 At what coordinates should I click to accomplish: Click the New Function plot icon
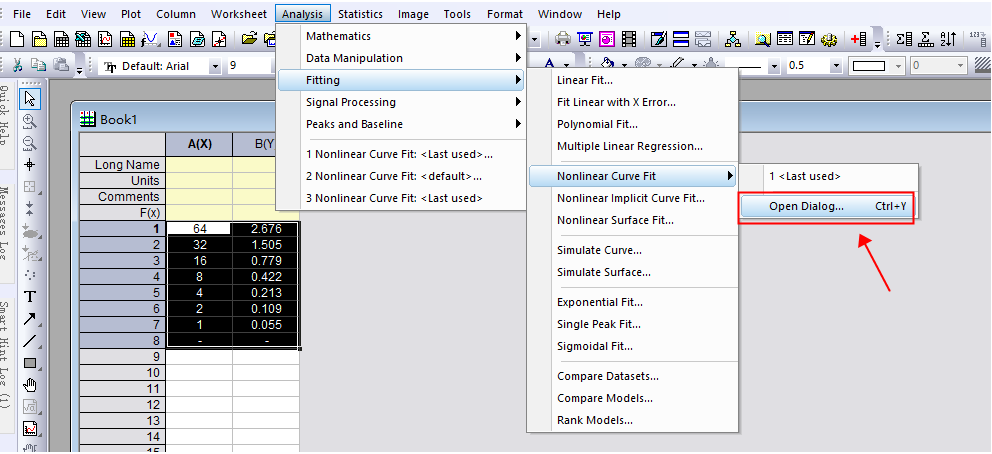(151, 39)
